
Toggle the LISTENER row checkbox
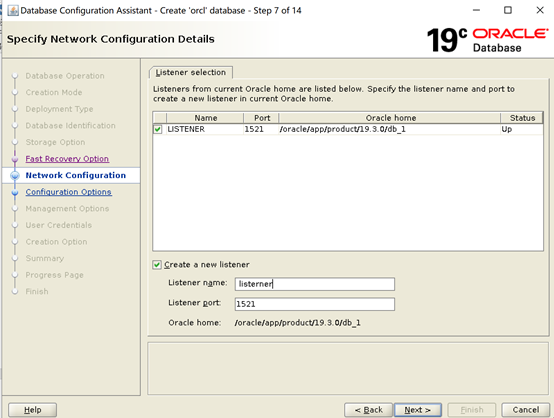click(158, 129)
